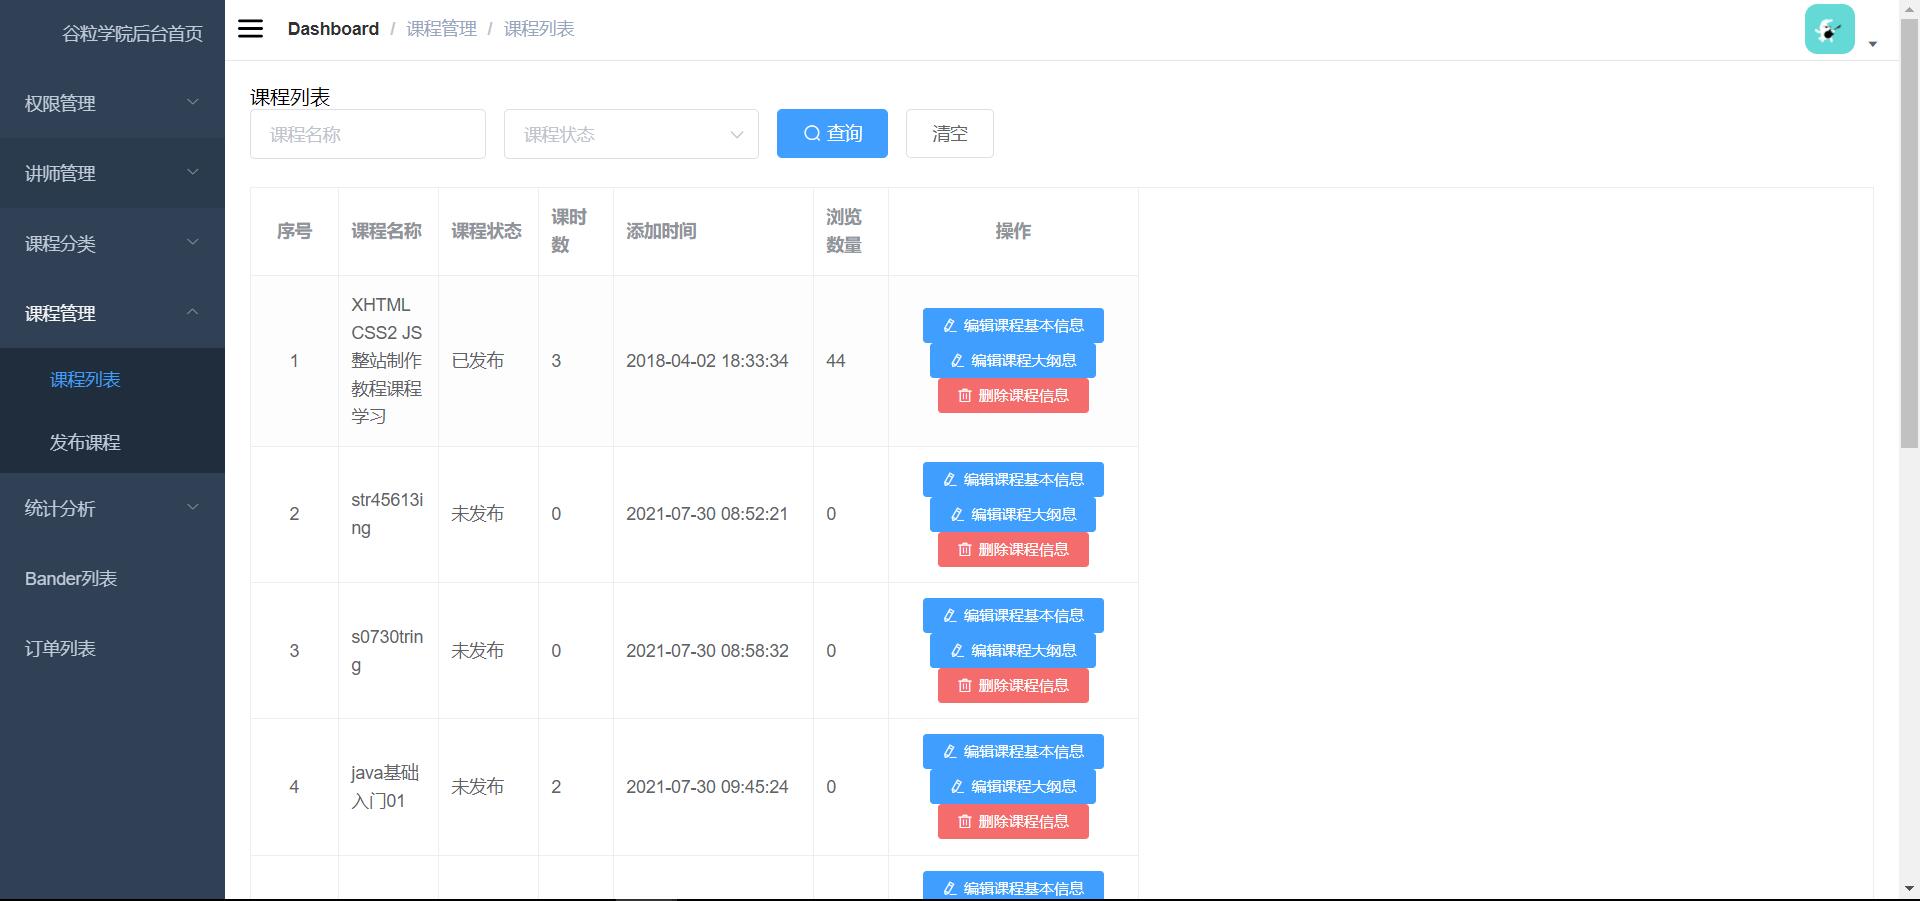Viewport: 1920px width, 901px height.
Task: Collapse the 课程管理 sidebar menu
Action: click(x=112, y=313)
